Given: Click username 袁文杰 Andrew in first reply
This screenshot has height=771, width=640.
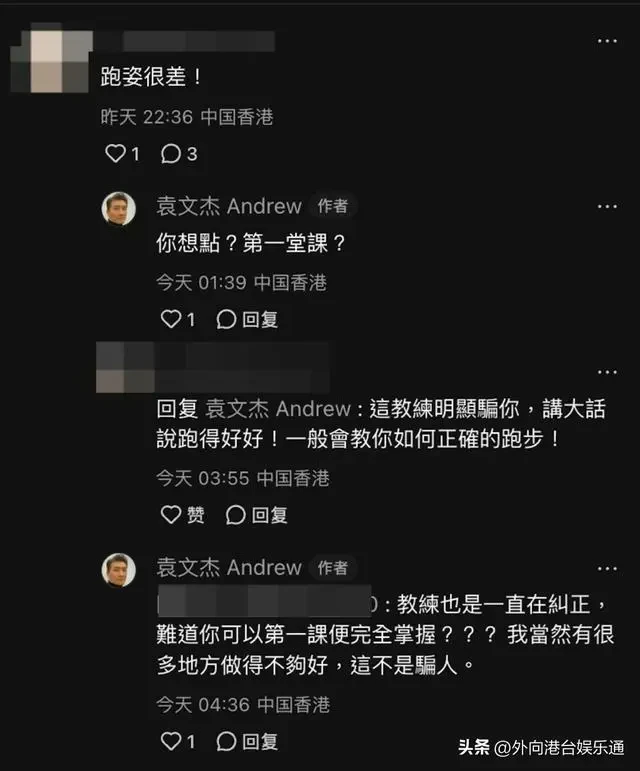Looking at the screenshot, I should (x=229, y=206).
